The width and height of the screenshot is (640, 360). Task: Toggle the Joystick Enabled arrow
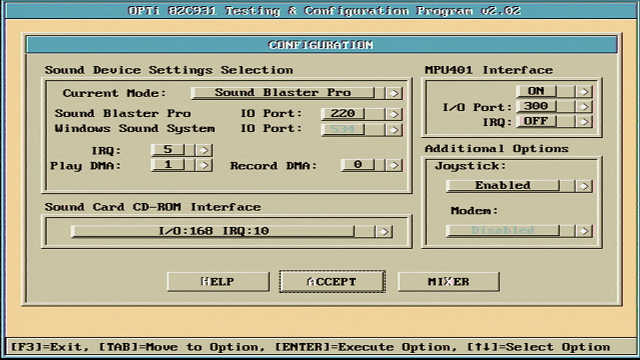click(584, 186)
